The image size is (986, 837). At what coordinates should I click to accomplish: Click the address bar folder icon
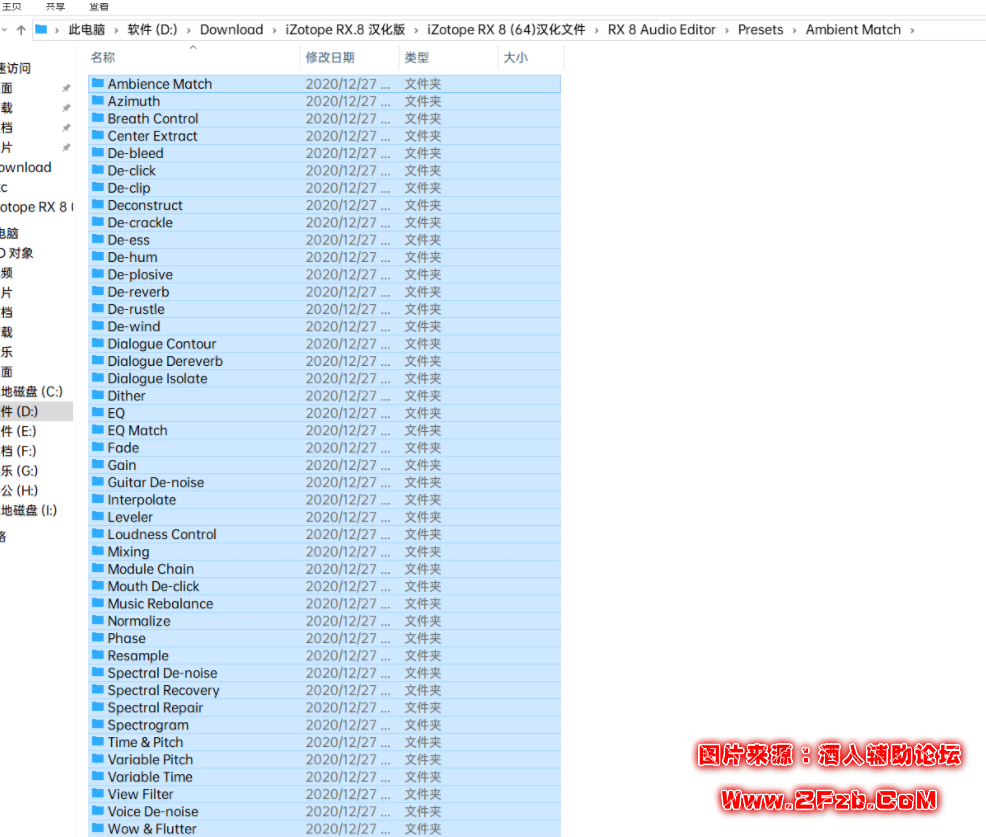click(x=42, y=30)
